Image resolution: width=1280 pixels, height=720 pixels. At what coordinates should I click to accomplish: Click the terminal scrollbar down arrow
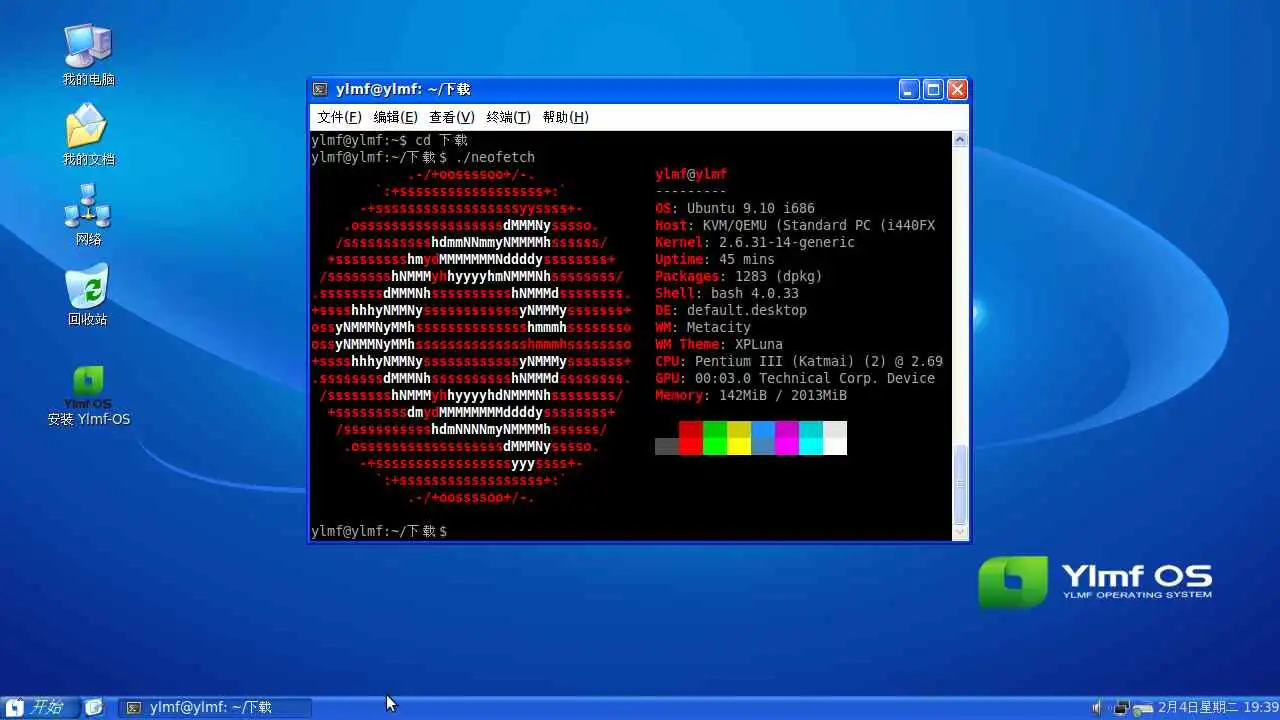(x=960, y=533)
